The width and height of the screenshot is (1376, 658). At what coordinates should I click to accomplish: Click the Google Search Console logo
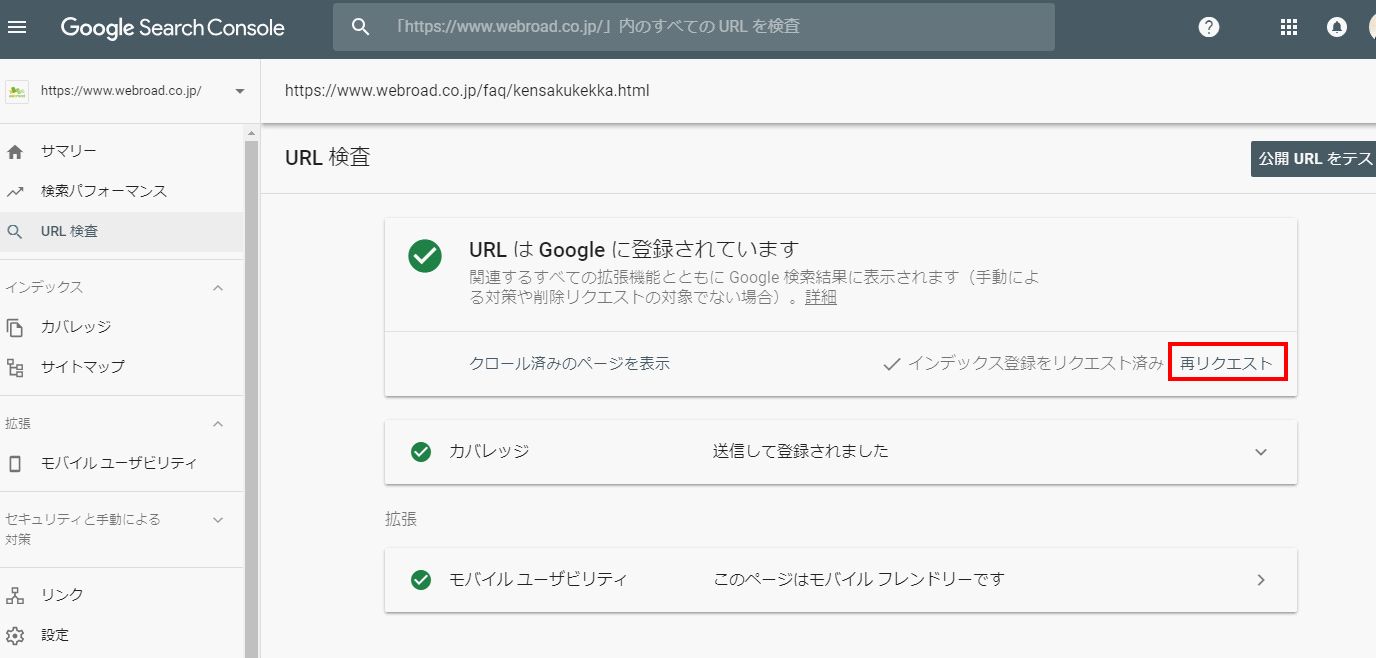click(173, 28)
